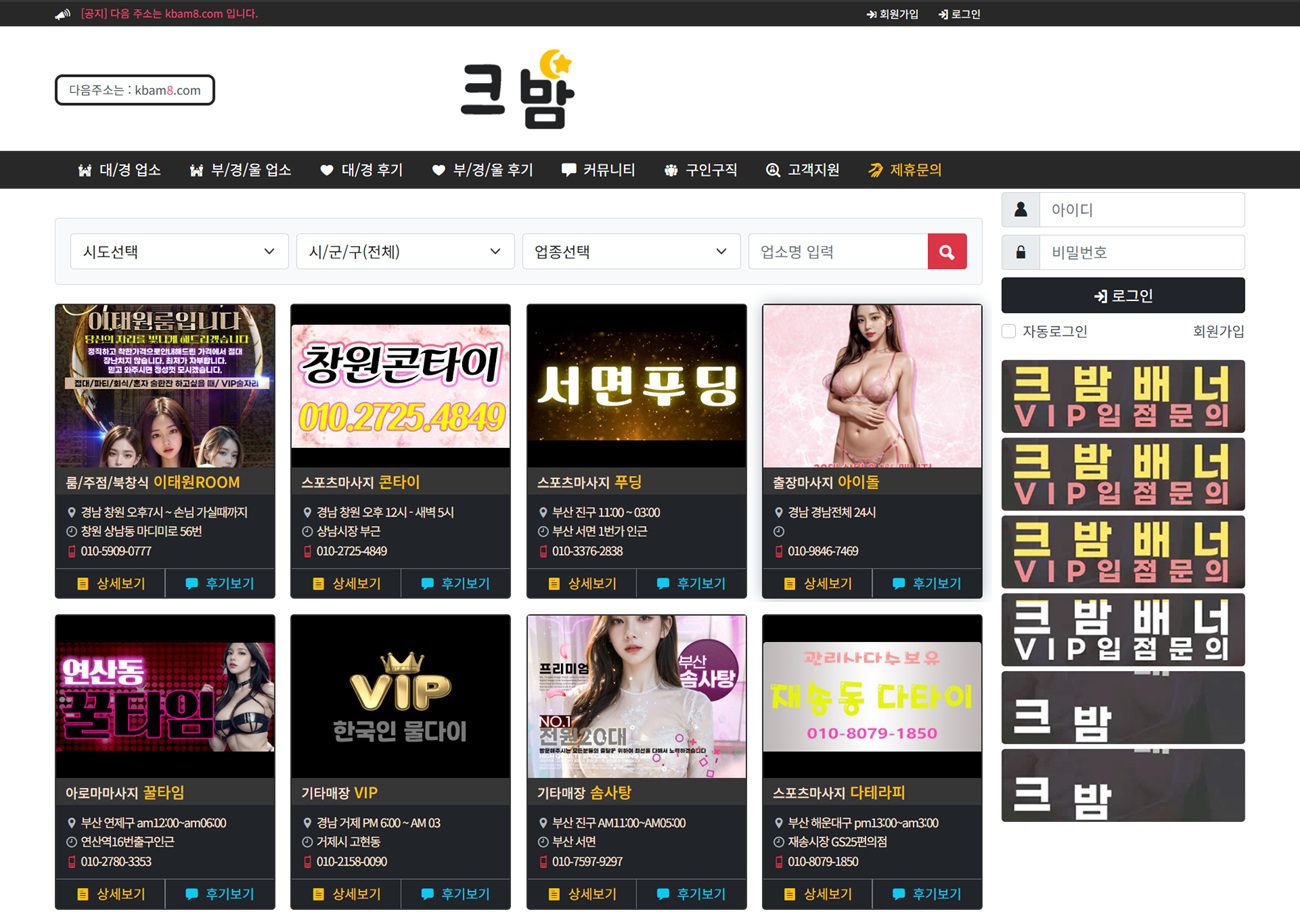Click the megaphone icon in the notice bar
The height and width of the screenshot is (912, 1300).
pyautogui.click(x=62, y=14)
